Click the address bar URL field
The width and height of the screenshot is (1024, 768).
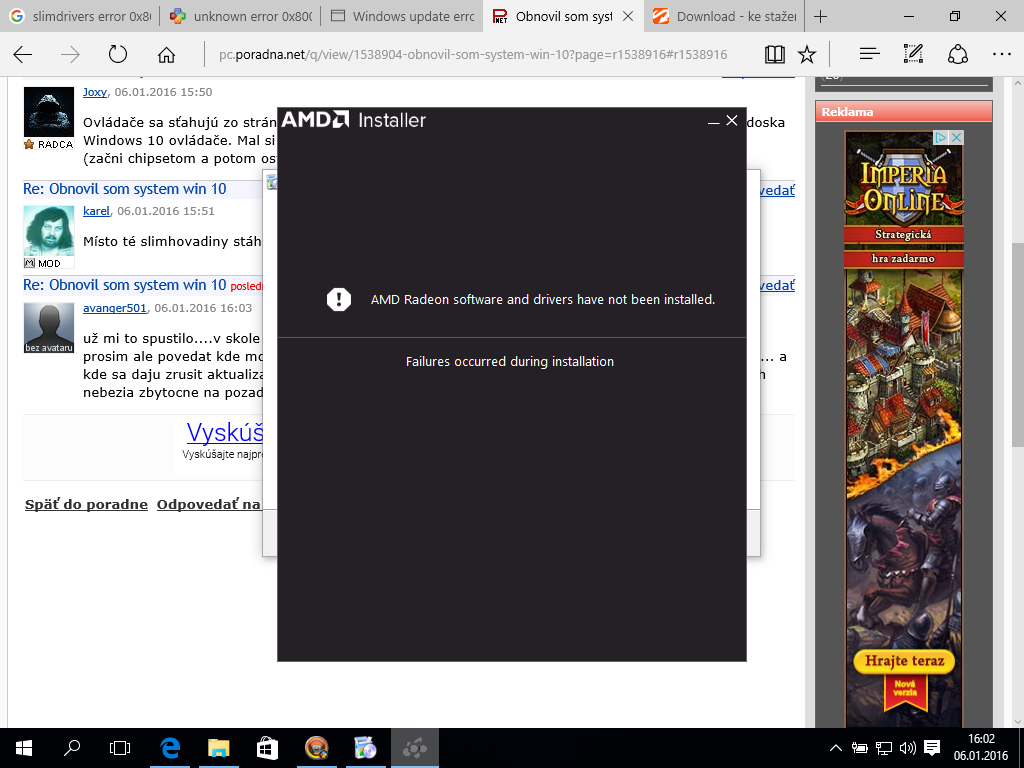(473, 54)
